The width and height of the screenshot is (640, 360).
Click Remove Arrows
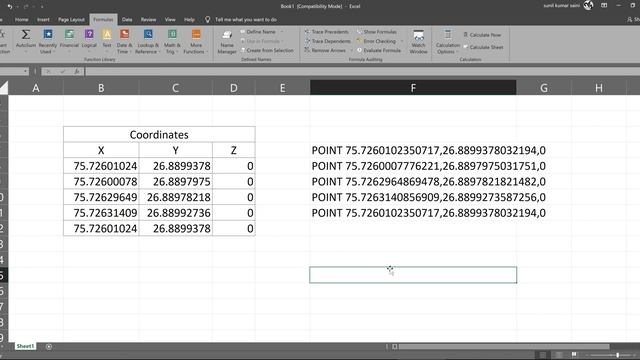(x=325, y=51)
